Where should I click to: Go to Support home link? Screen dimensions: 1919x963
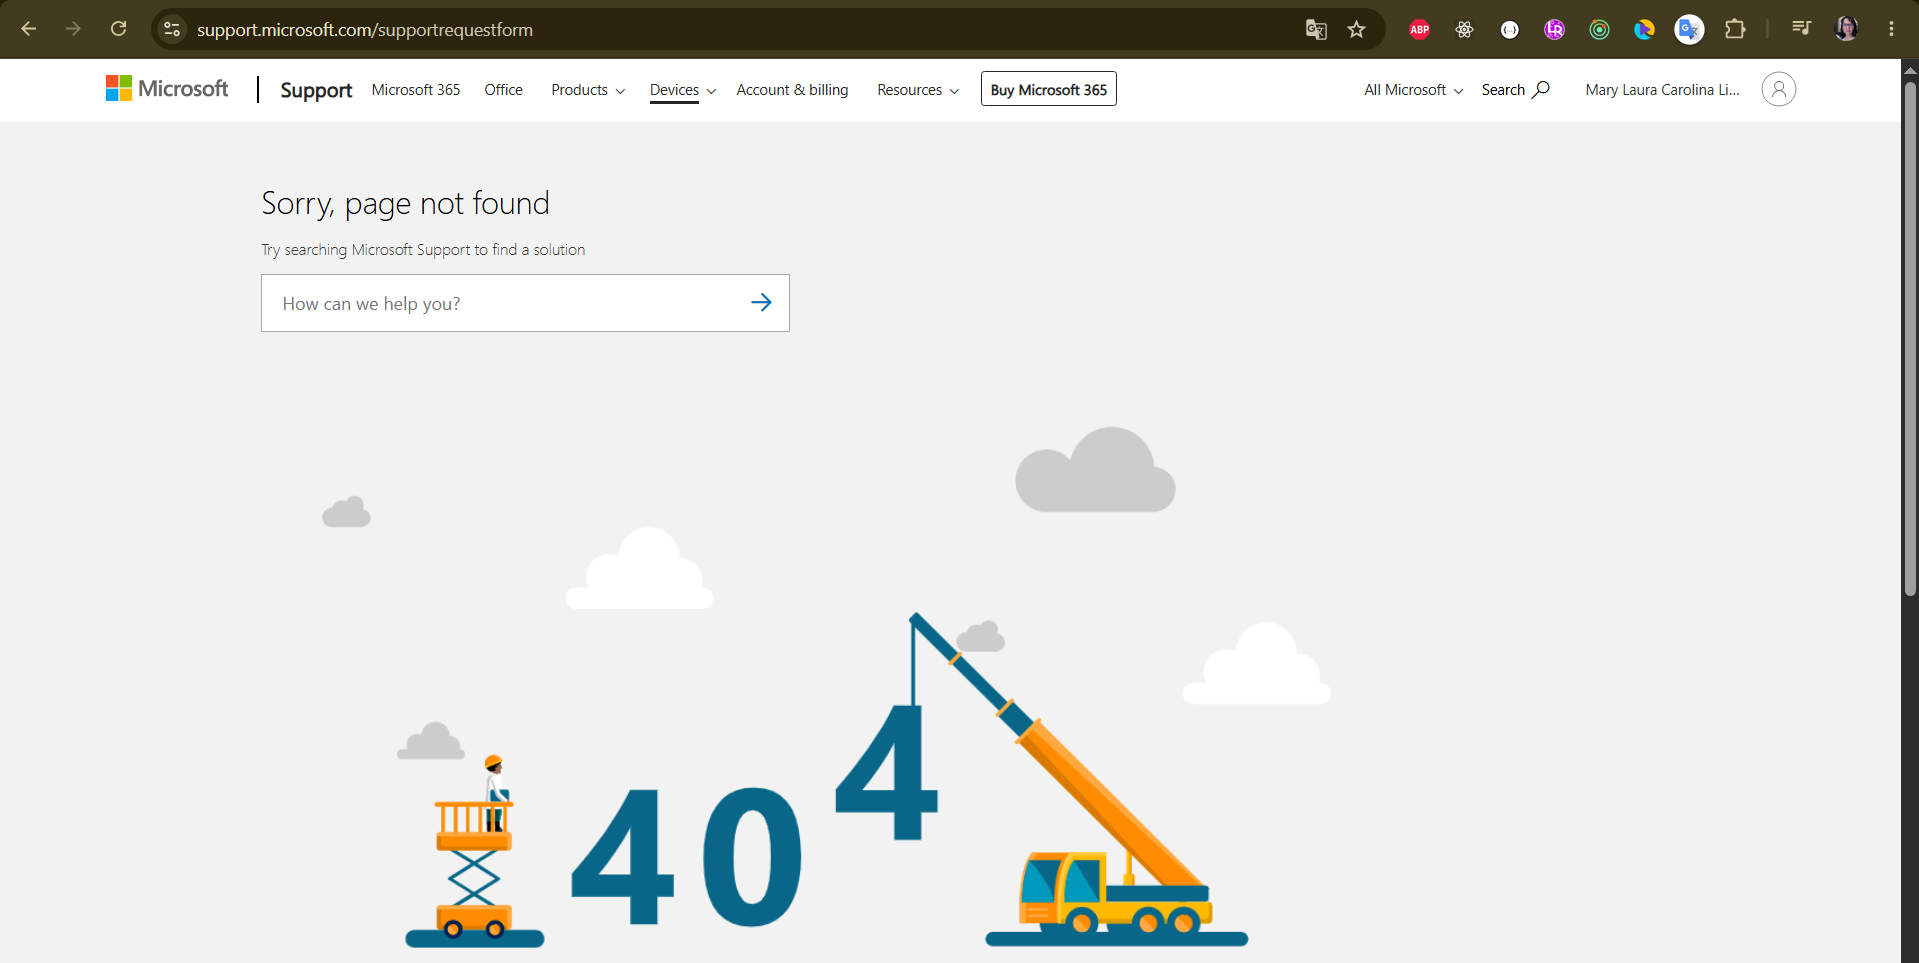(x=316, y=90)
